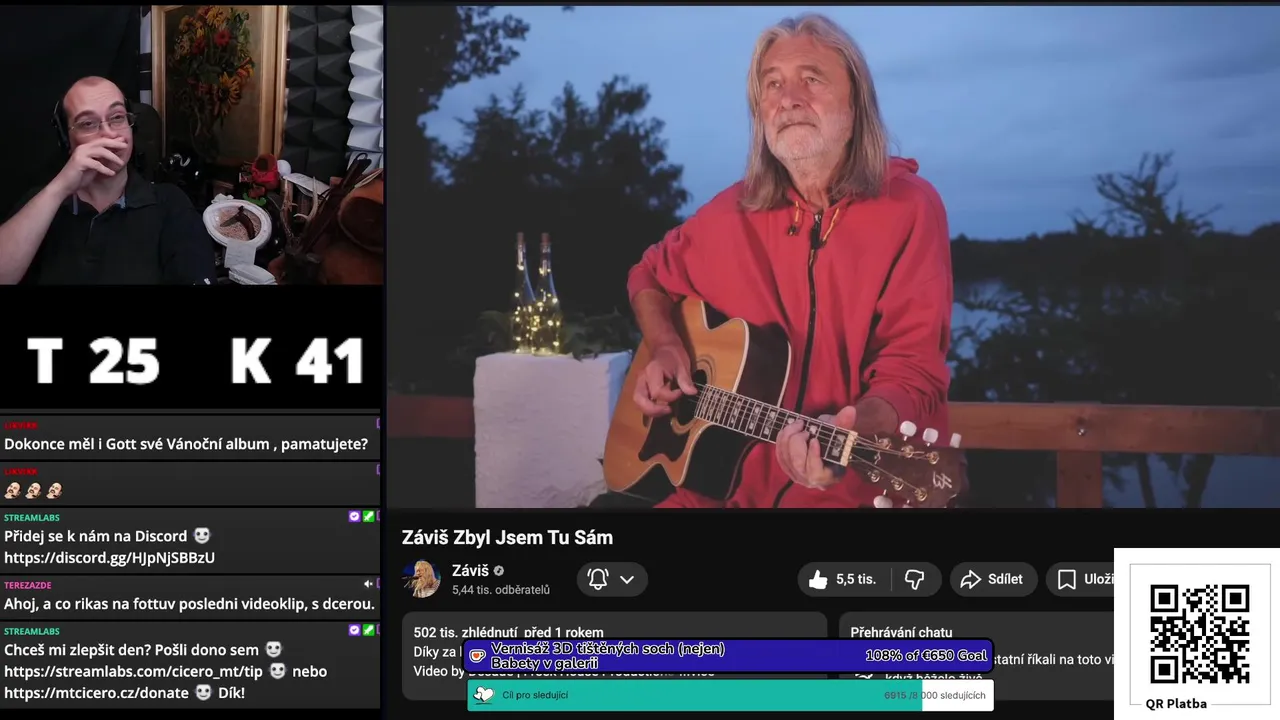
Task: Click the follower goal progress bar
Action: [x=730, y=695]
